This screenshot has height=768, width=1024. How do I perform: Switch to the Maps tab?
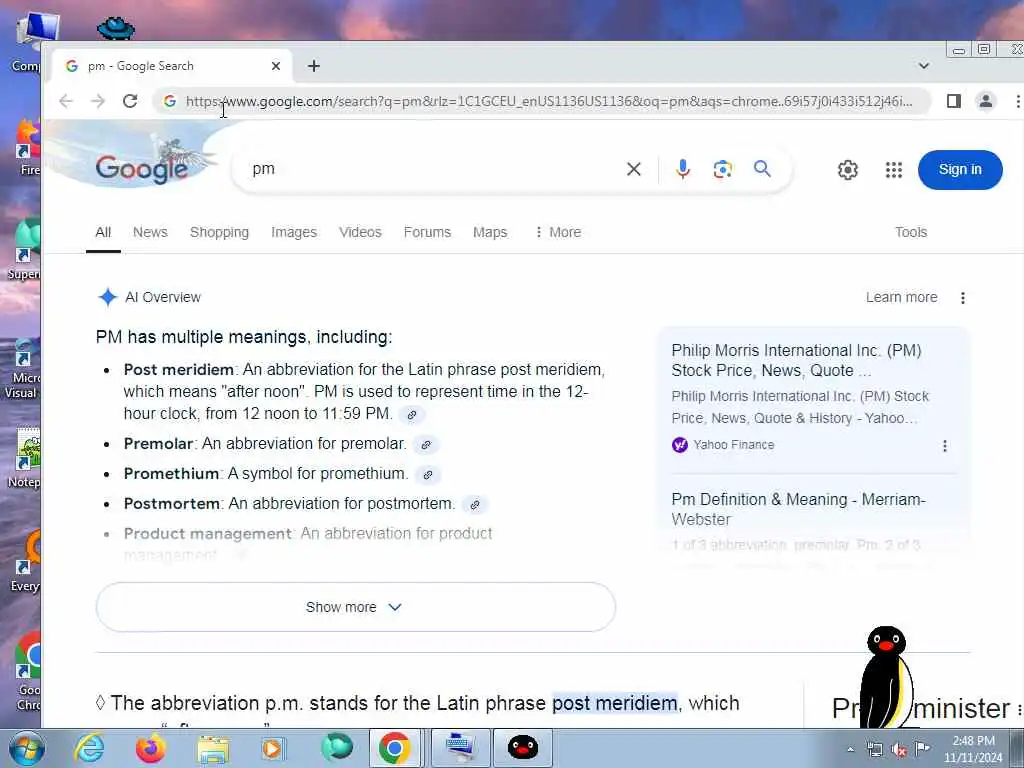tap(490, 232)
